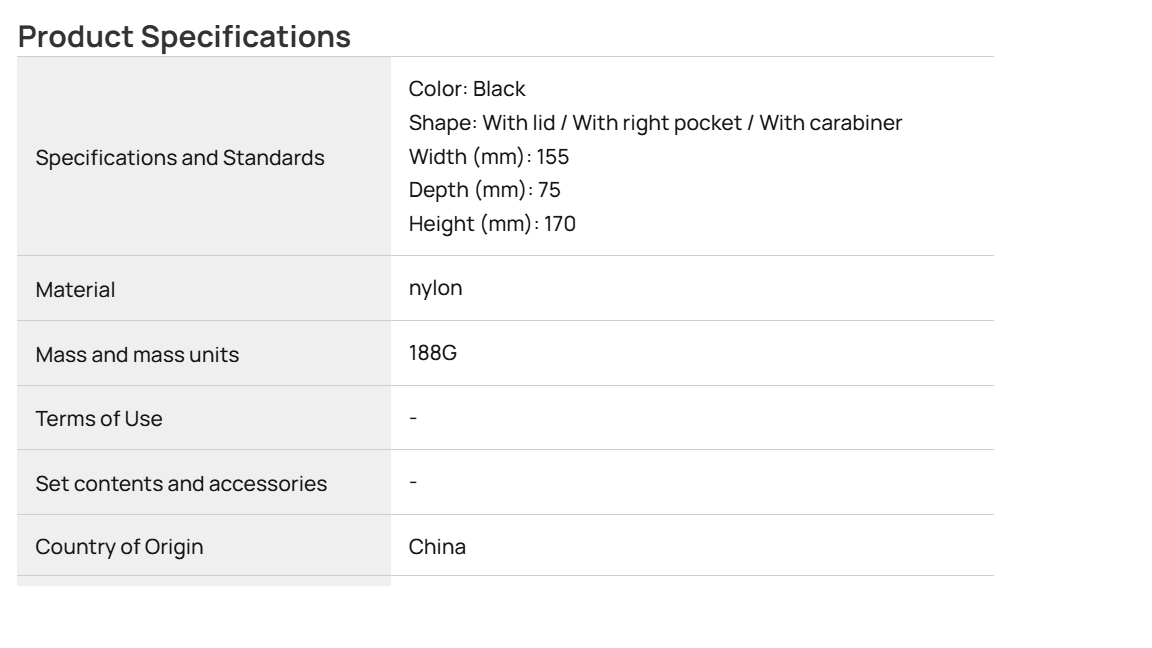The width and height of the screenshot is (1152, 648).
Task: Select the Set contents and accessories label
Action: (181, 483)
